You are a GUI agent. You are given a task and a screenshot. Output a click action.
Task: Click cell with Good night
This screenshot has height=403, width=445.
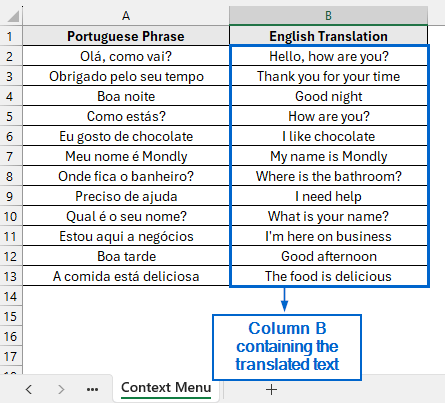tap(329, 96)
